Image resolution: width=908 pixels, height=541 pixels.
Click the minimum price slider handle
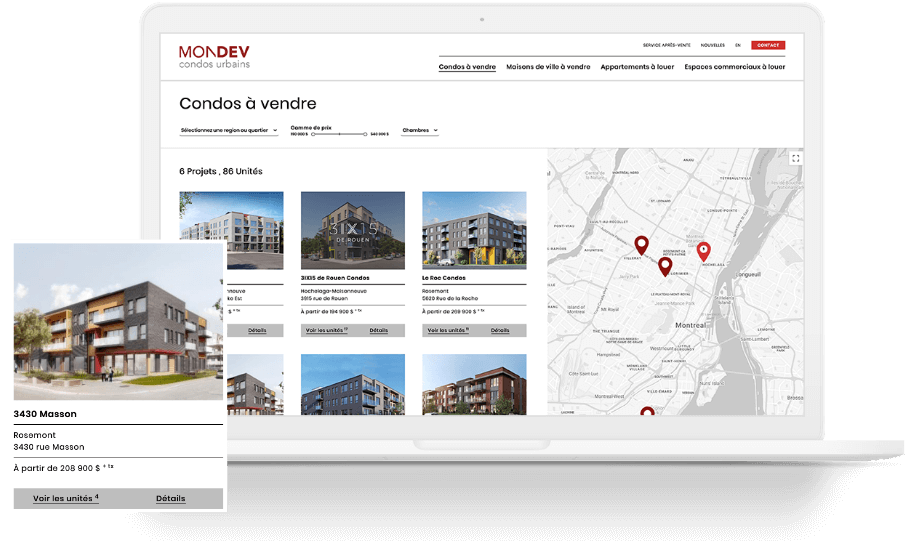313,134
